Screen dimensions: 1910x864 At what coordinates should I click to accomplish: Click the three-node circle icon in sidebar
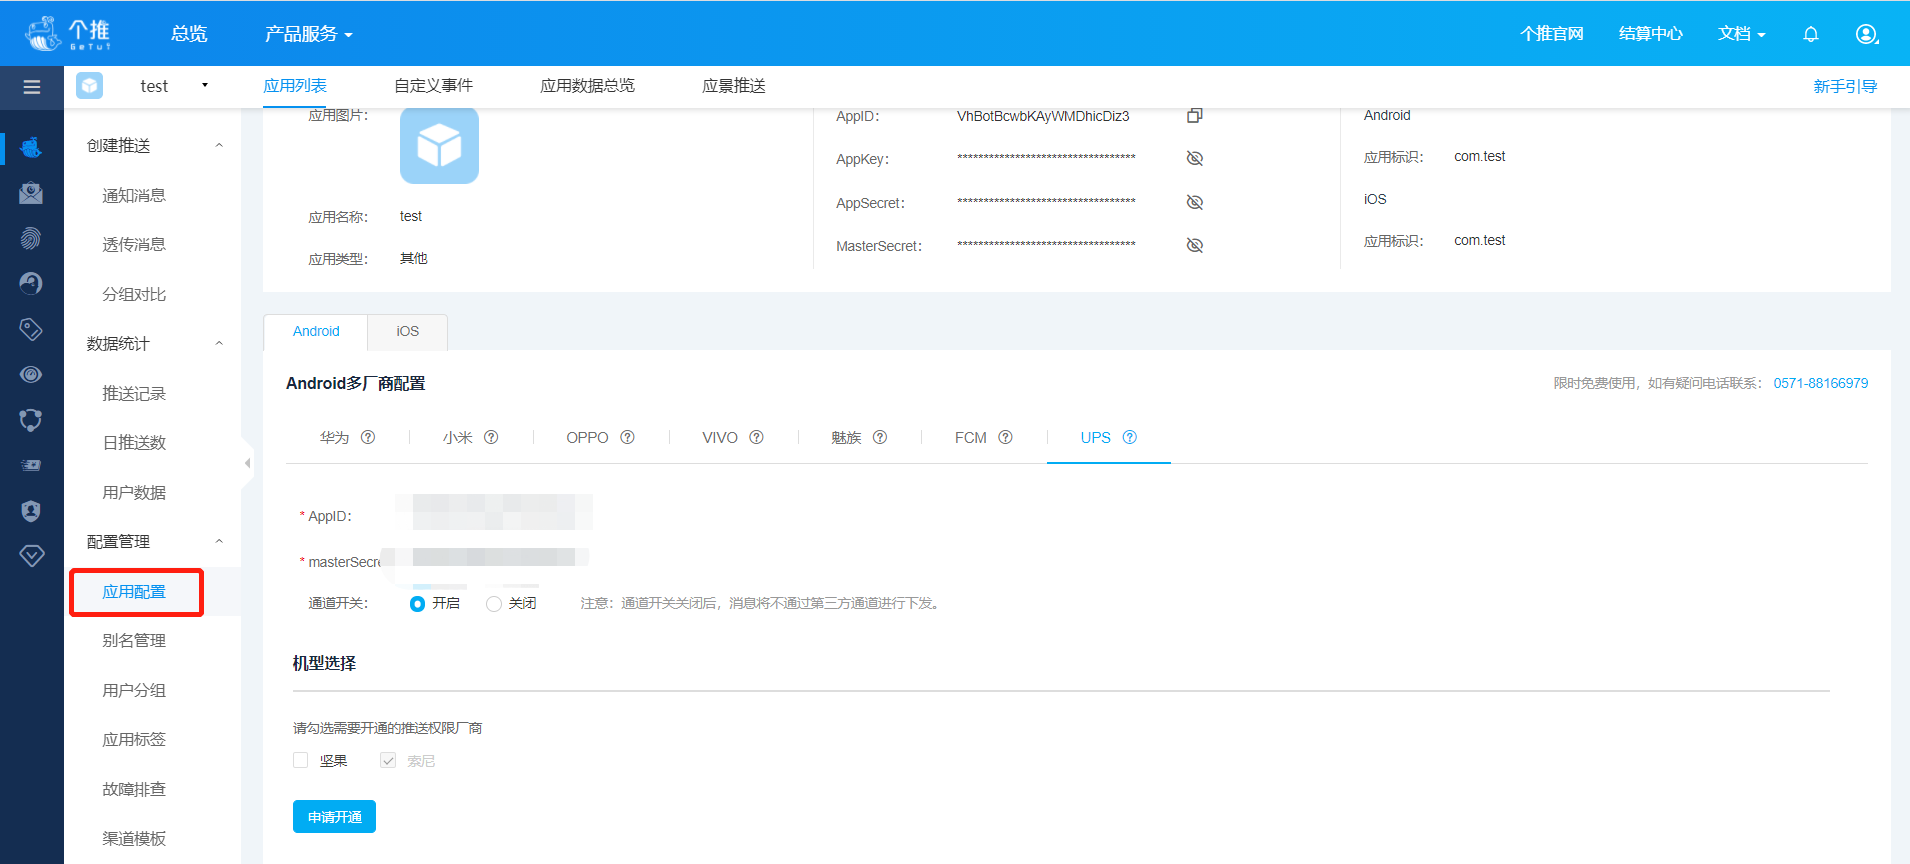31,420
